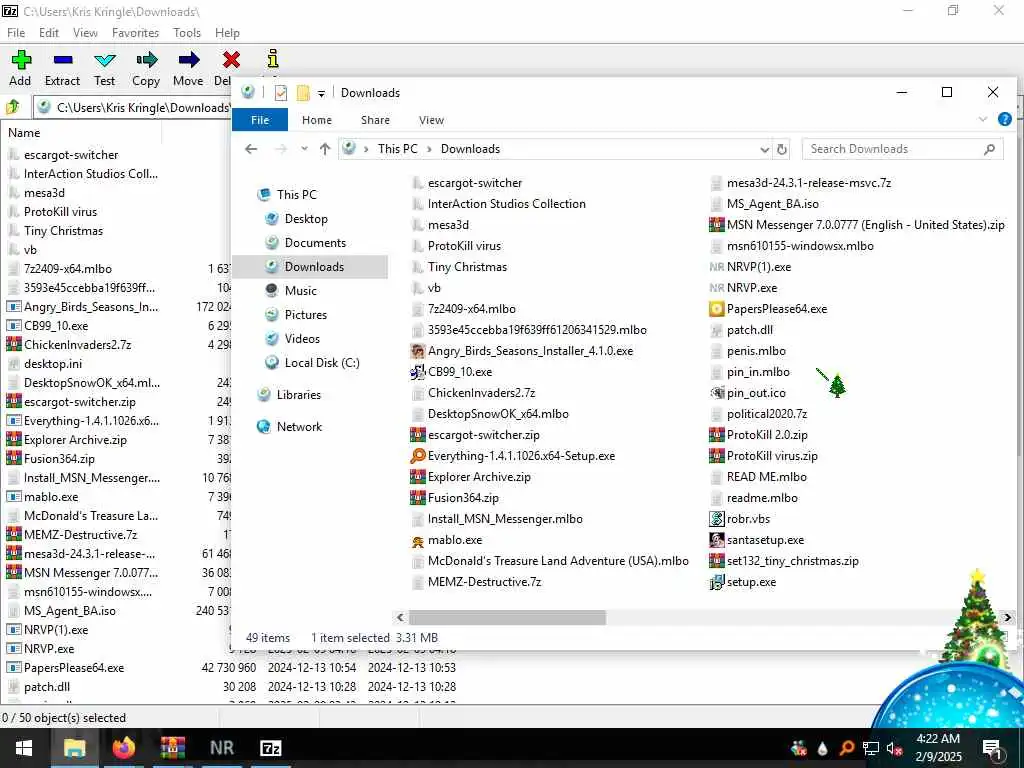This screenshot has width=1024, height=768.
Task: Select mablo.exe in the Explorer file list
Action: (446, 540)
